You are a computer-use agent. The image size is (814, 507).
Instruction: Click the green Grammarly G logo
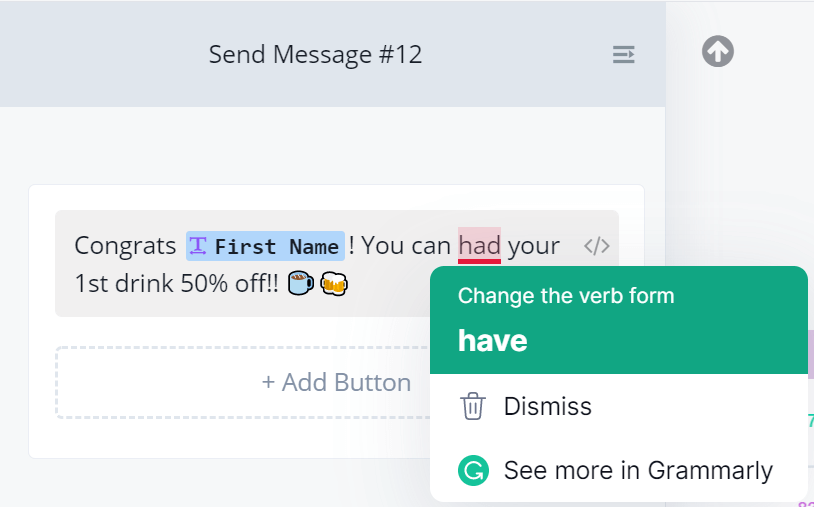tap(472, 470)
